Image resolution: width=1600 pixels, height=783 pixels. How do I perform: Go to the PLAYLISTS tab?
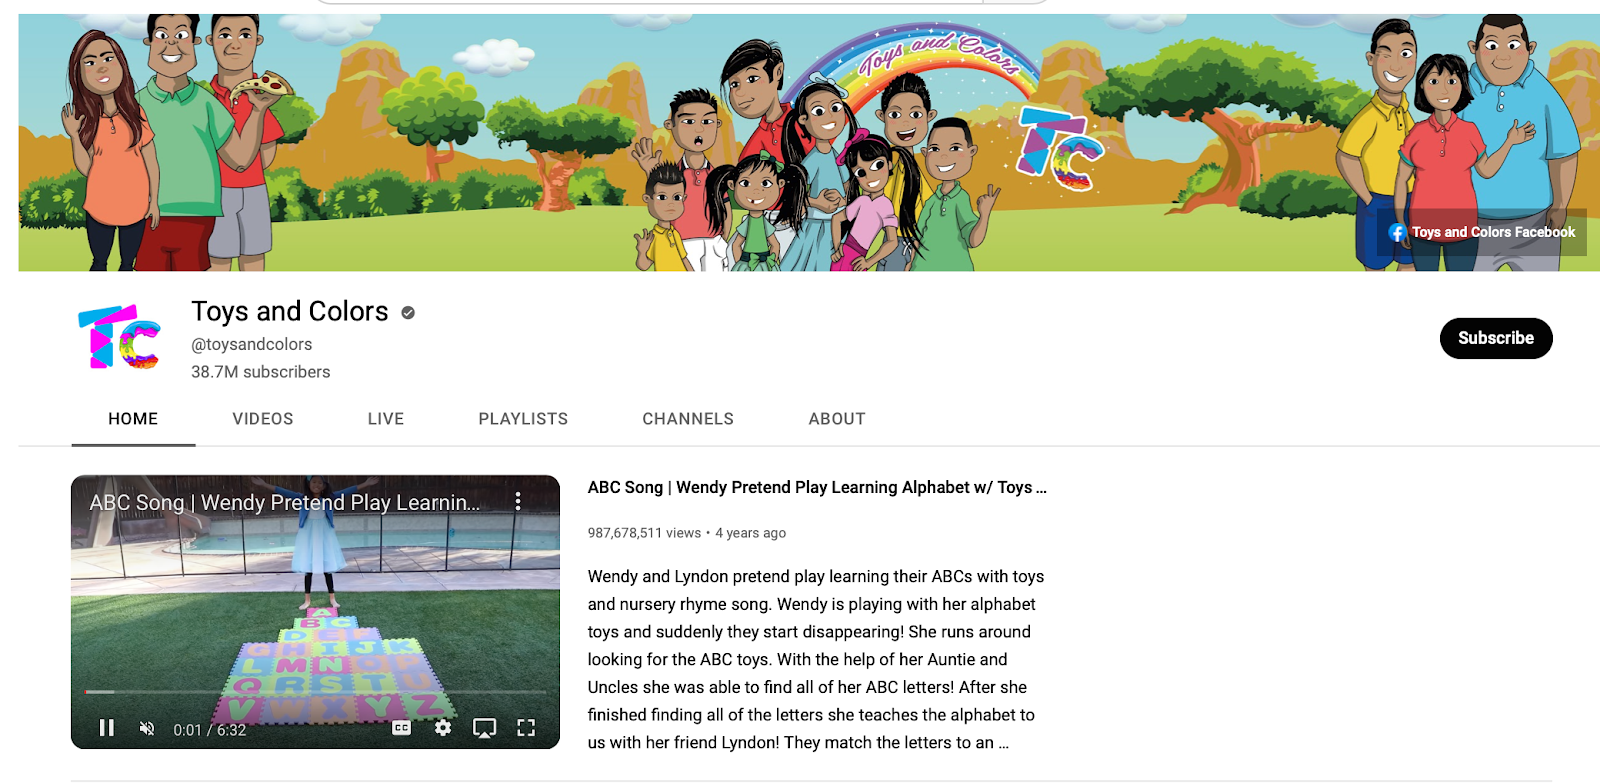523,419
